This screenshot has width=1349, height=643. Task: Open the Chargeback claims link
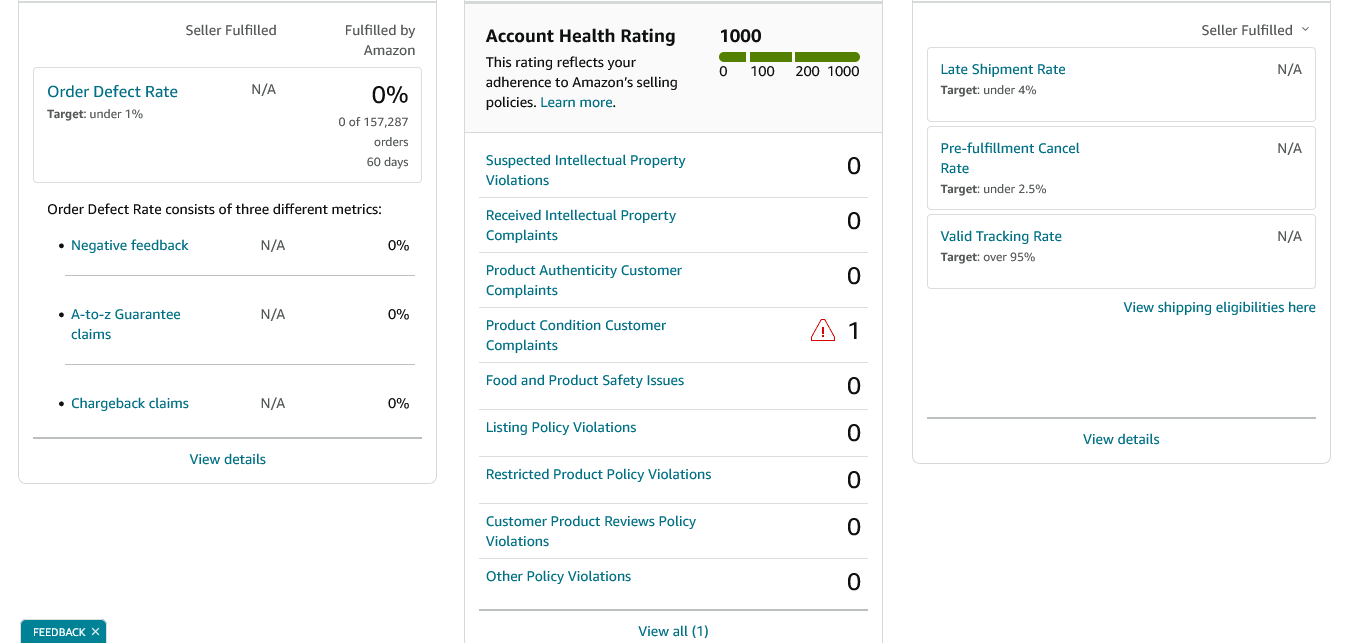pos(130,403)
